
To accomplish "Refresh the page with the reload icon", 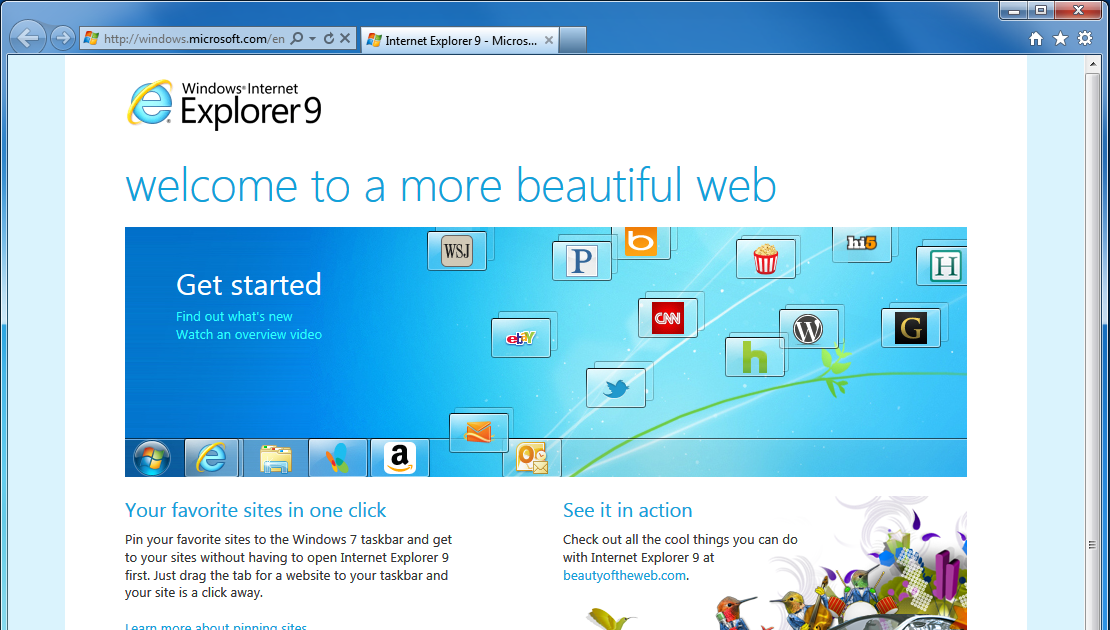I will pos(328,38).
